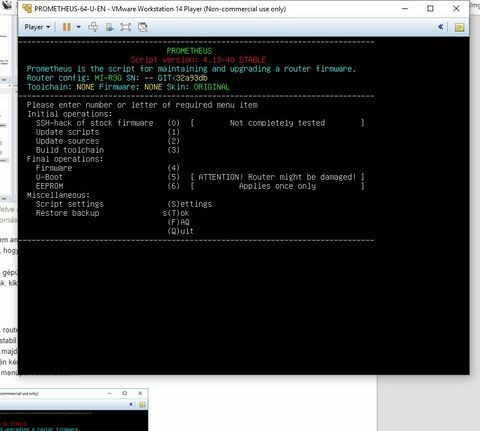This screenshot has width=480, height=431.
Task: Click the yellow notes icon in the lower window
Action: (x=142, y=405)
